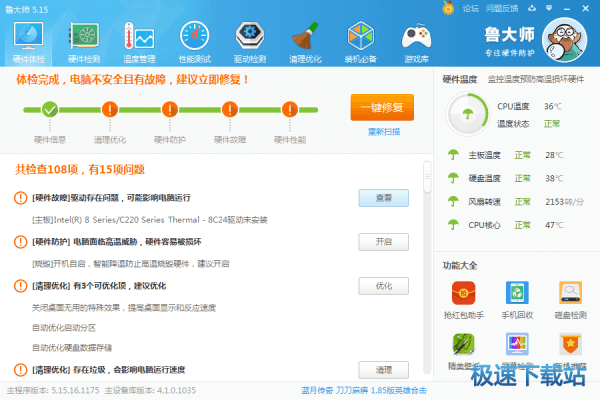Open 手机回收 tool
600x400 pixels.
coord(517,300)
